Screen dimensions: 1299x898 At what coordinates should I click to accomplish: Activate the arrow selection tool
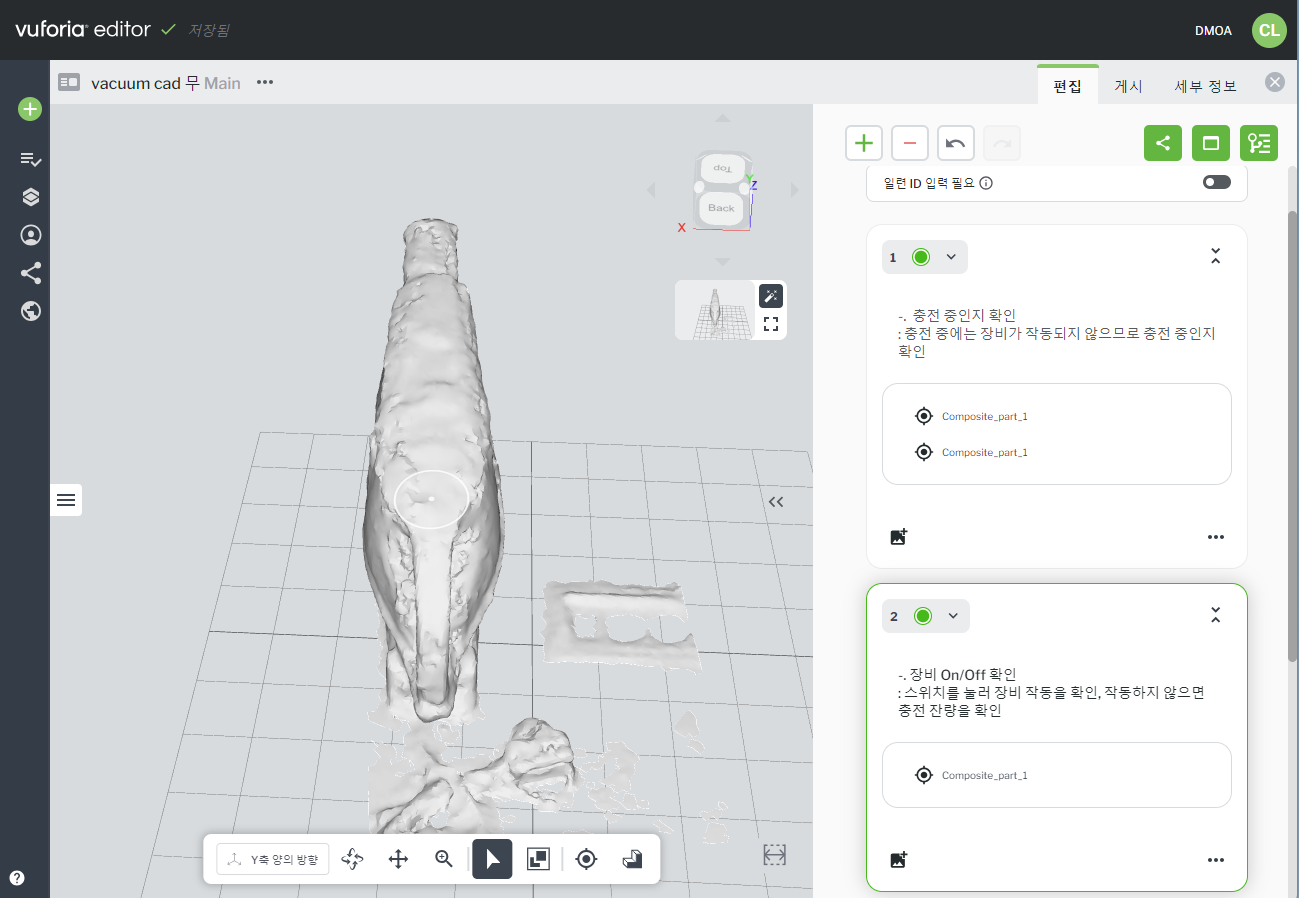(492, 859)
